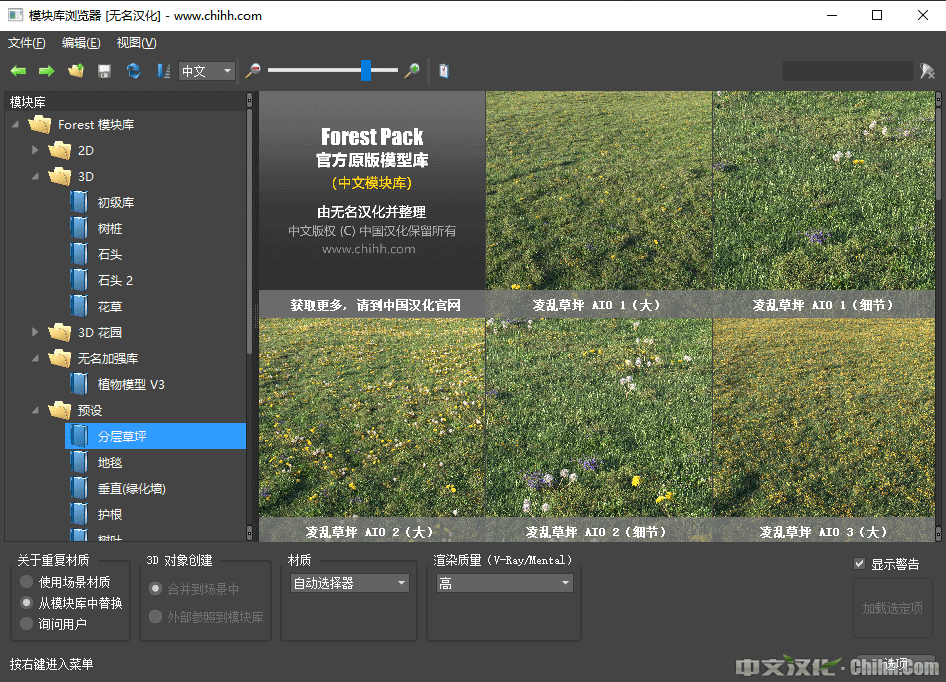Click the zoom out magnifier icon

253,71
